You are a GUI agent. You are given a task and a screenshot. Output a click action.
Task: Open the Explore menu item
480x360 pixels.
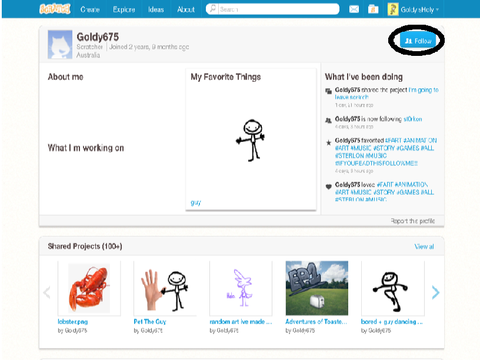[124, 9]
